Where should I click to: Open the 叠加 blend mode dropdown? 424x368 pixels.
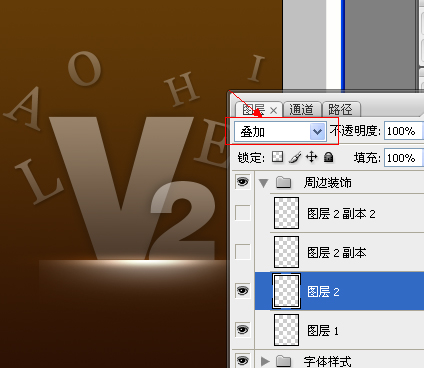click(x=280, y=132)
